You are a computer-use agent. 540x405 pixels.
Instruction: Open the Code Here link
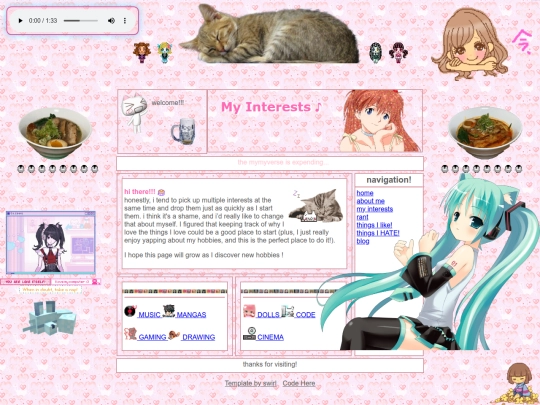coord(299,383)
